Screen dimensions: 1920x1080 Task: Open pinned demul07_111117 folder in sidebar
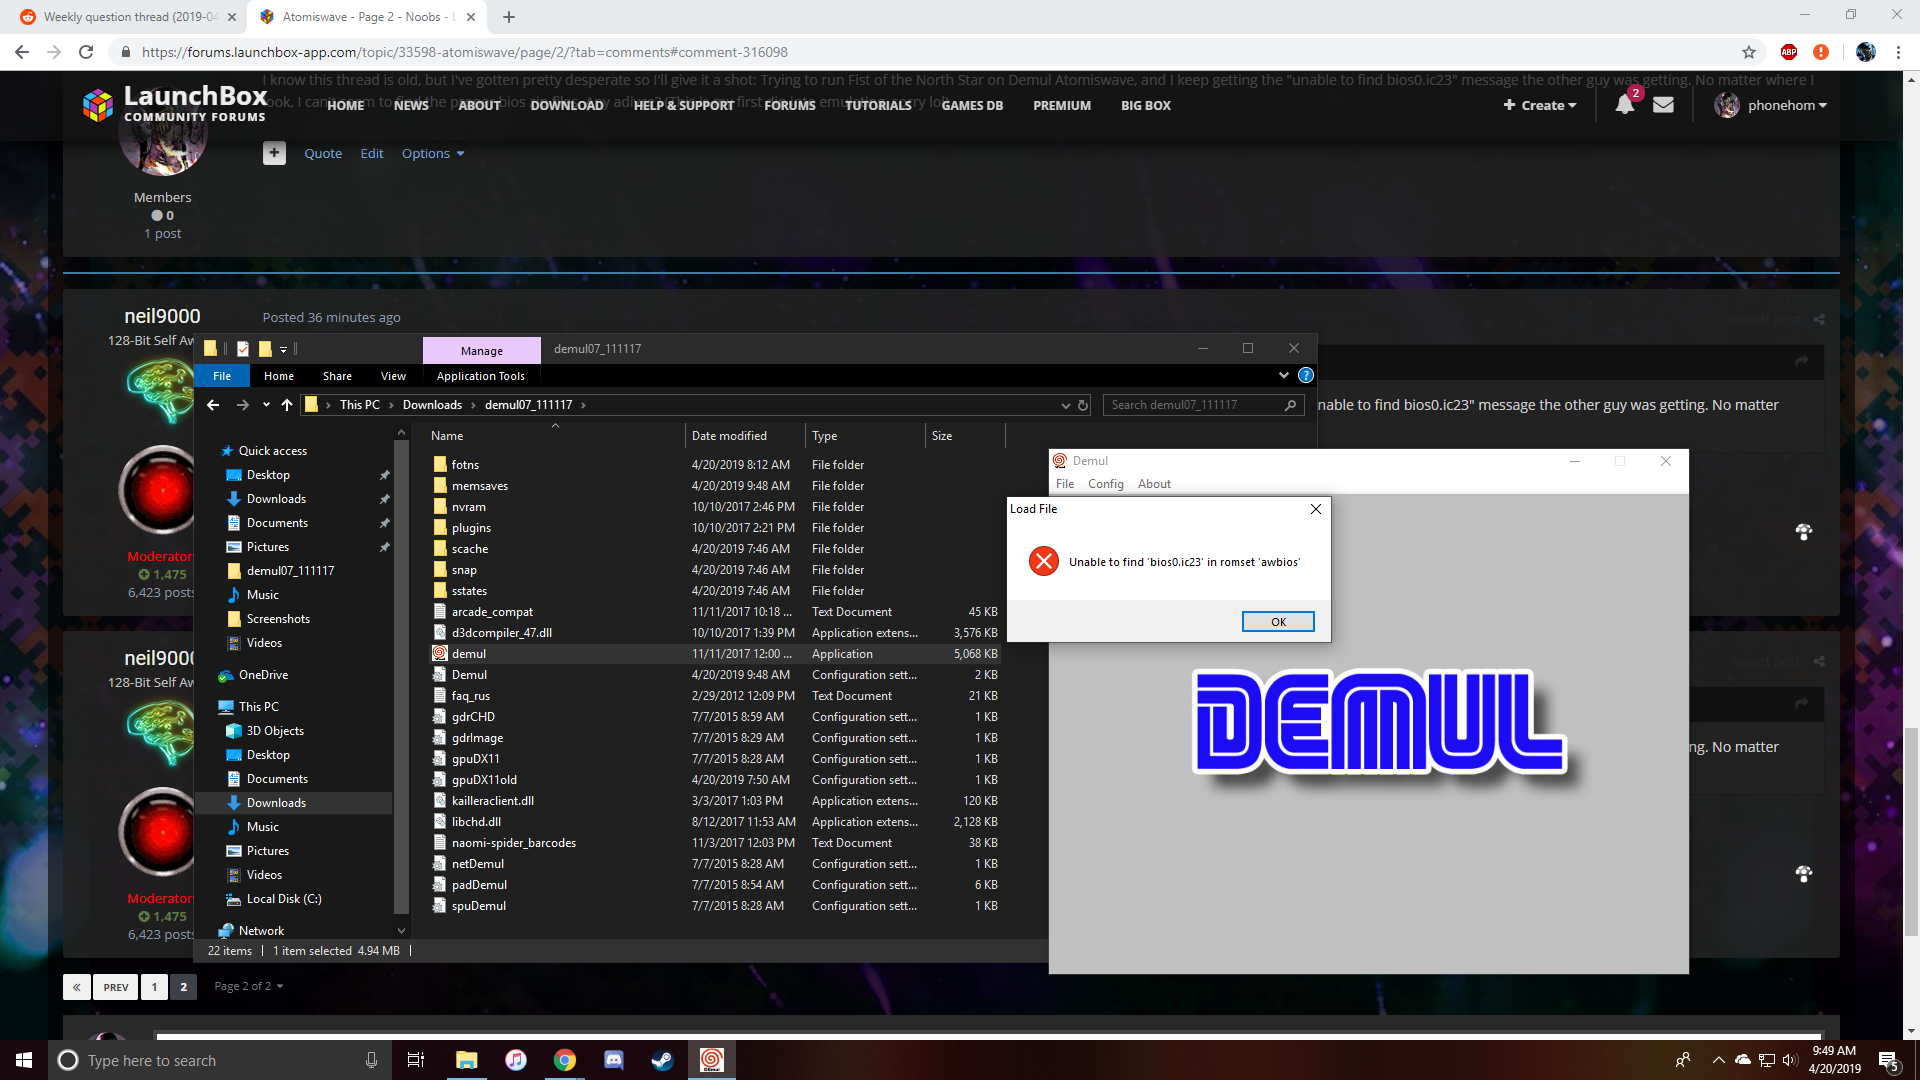[x=290, y=571]
